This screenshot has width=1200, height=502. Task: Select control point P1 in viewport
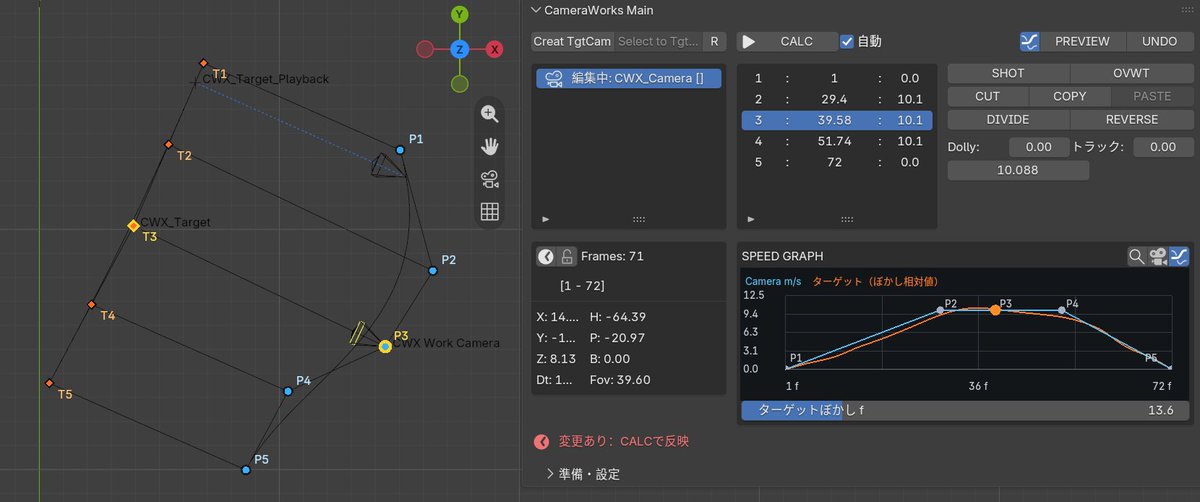click(400, 150)
